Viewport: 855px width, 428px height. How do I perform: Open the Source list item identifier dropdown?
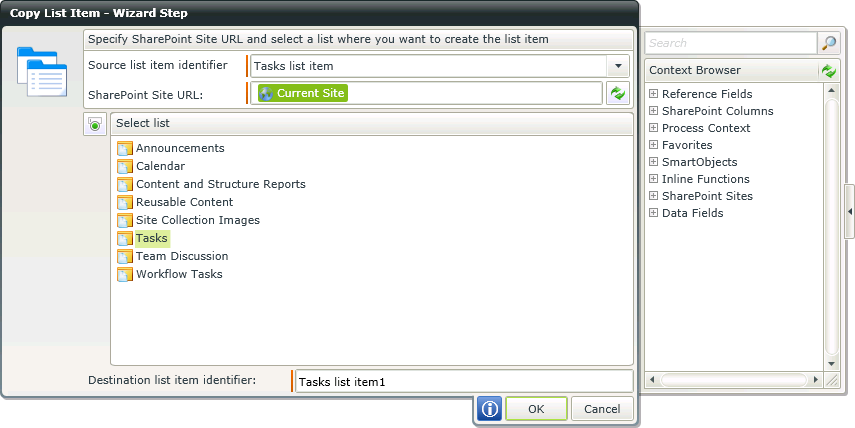(618, 66)
